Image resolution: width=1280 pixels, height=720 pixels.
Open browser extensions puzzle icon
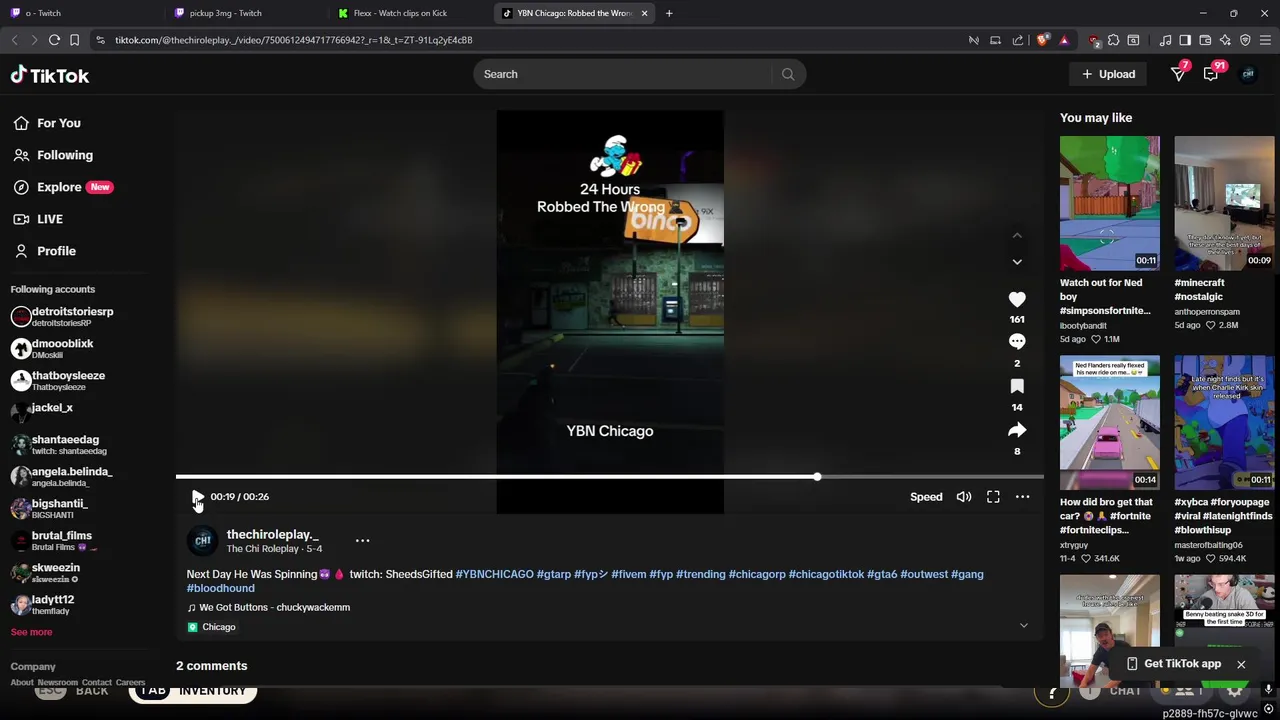[x=1113, y=40]
